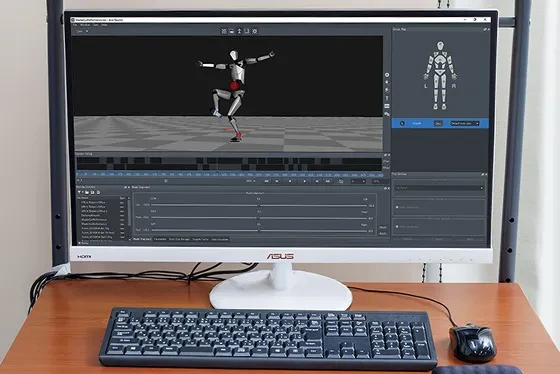Switch to the Body Size Manager tab

coord(179,239)
